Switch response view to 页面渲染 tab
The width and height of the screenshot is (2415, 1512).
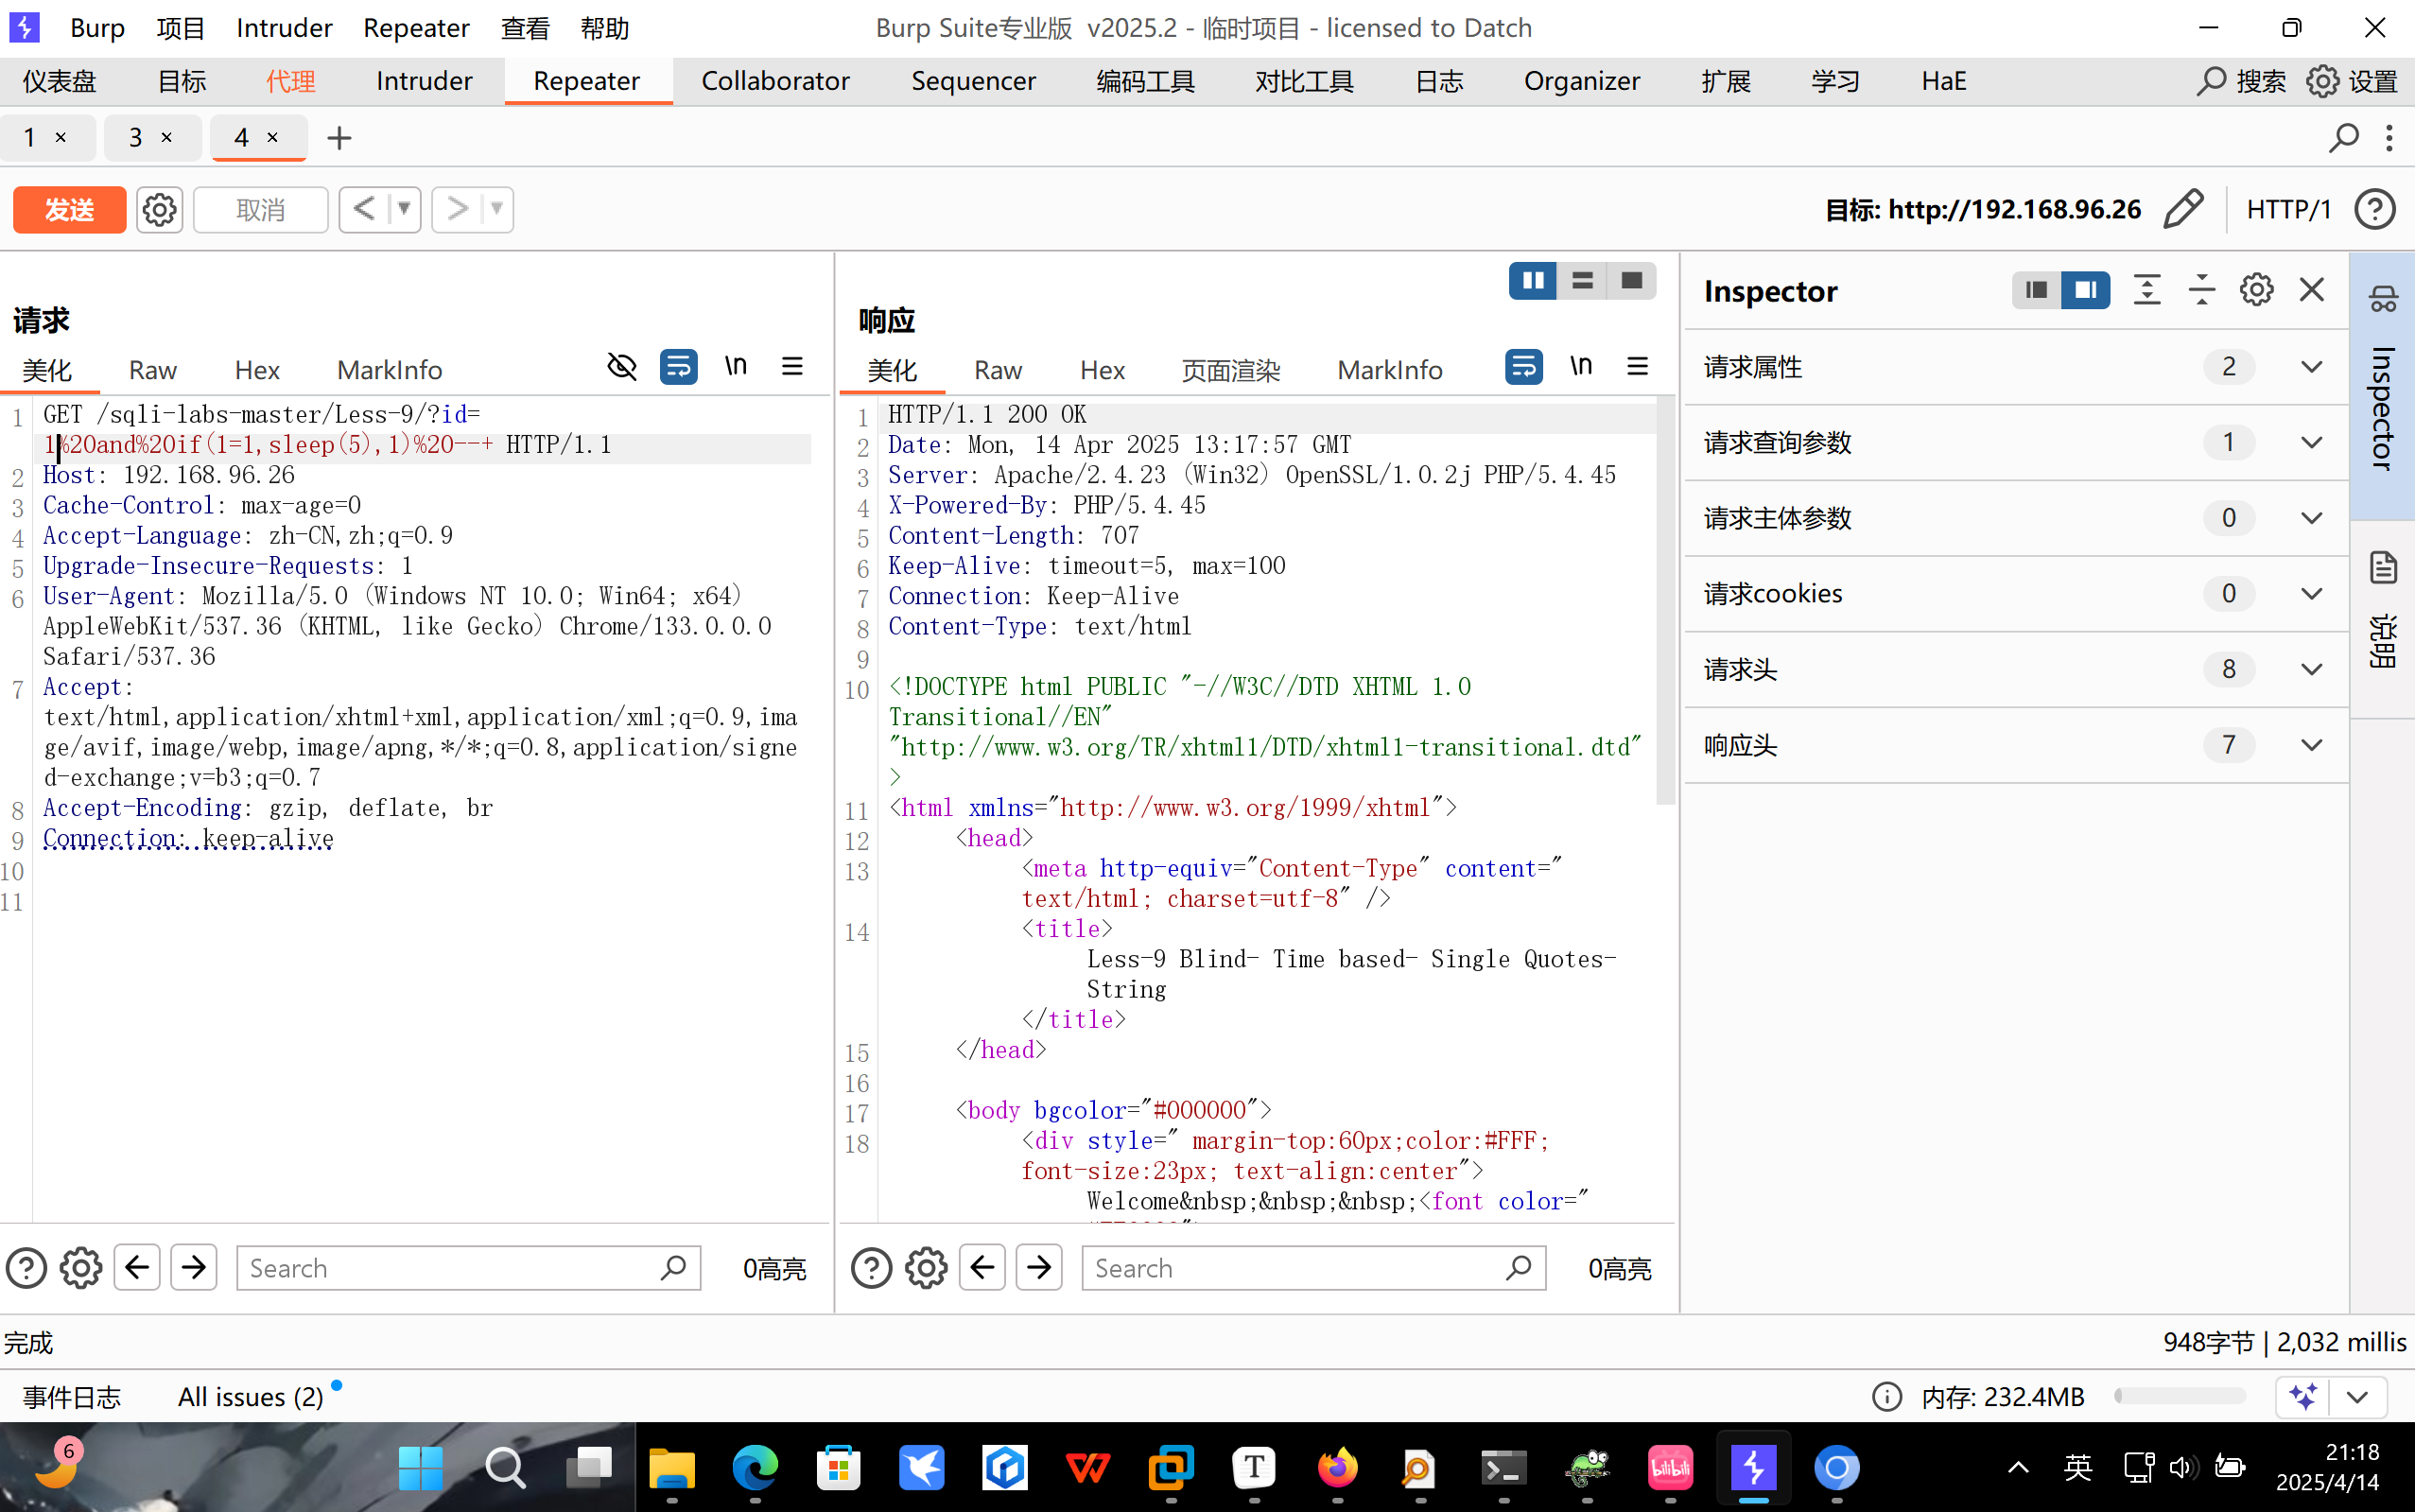pyautogui.click(x=1230, y=370)
